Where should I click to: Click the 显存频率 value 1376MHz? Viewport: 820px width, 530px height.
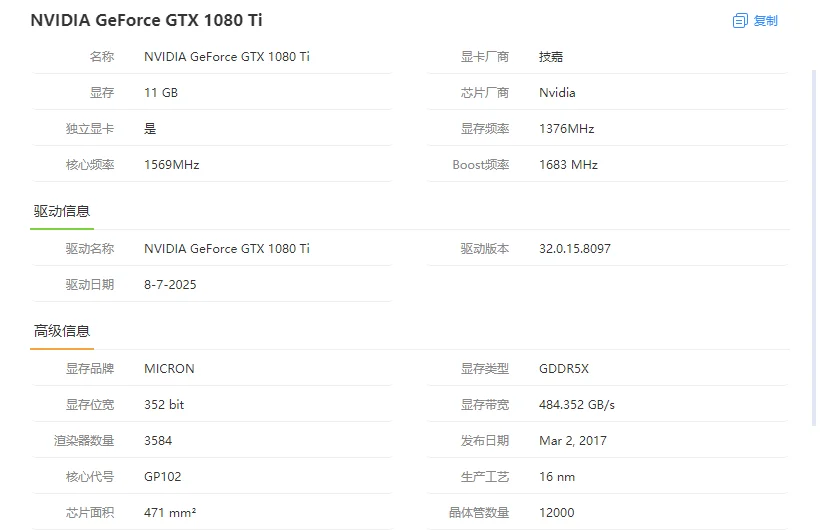(x=566, y=129)
